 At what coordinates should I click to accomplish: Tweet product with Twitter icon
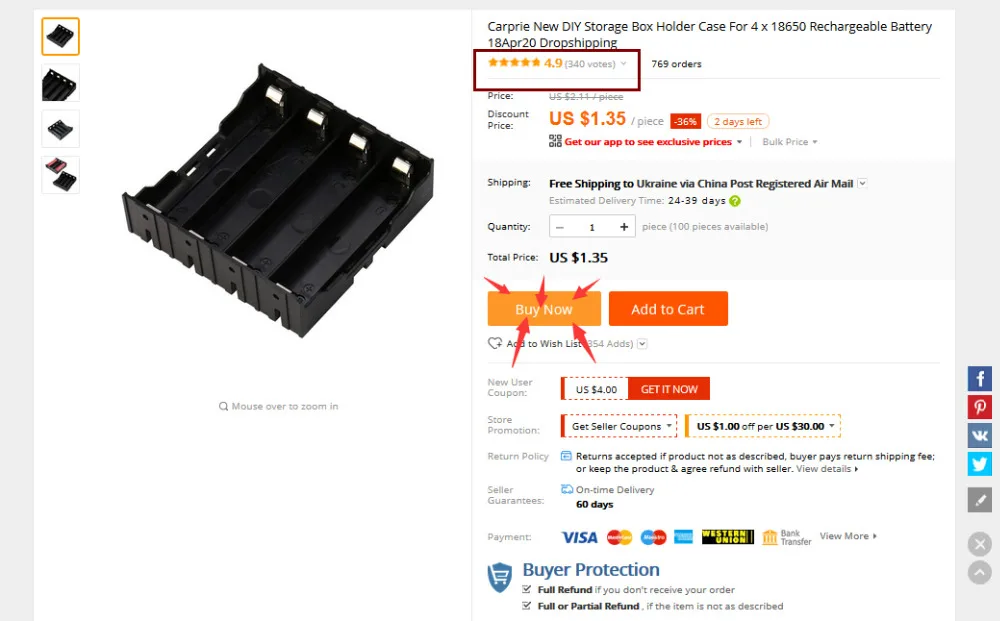tap(980, 464)
